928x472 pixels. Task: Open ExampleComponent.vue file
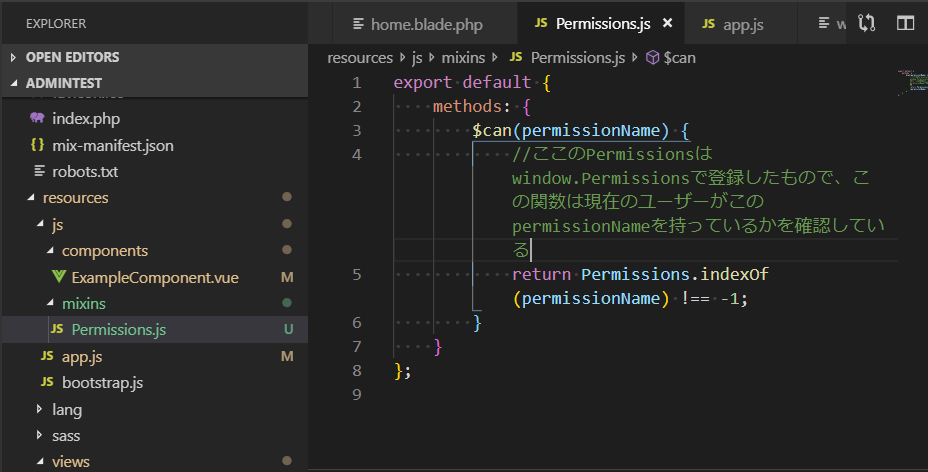[x=155, y=277]
